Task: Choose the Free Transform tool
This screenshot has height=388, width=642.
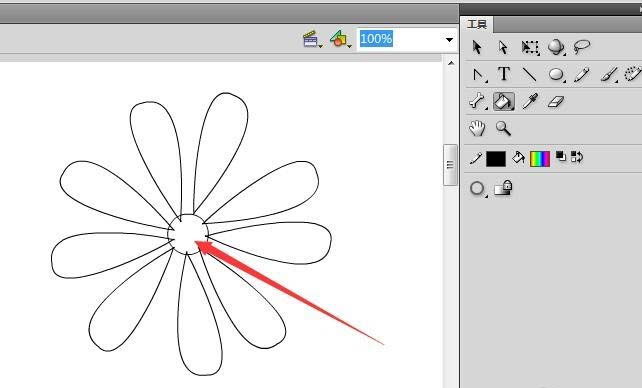Action: (x=530, y=47)
